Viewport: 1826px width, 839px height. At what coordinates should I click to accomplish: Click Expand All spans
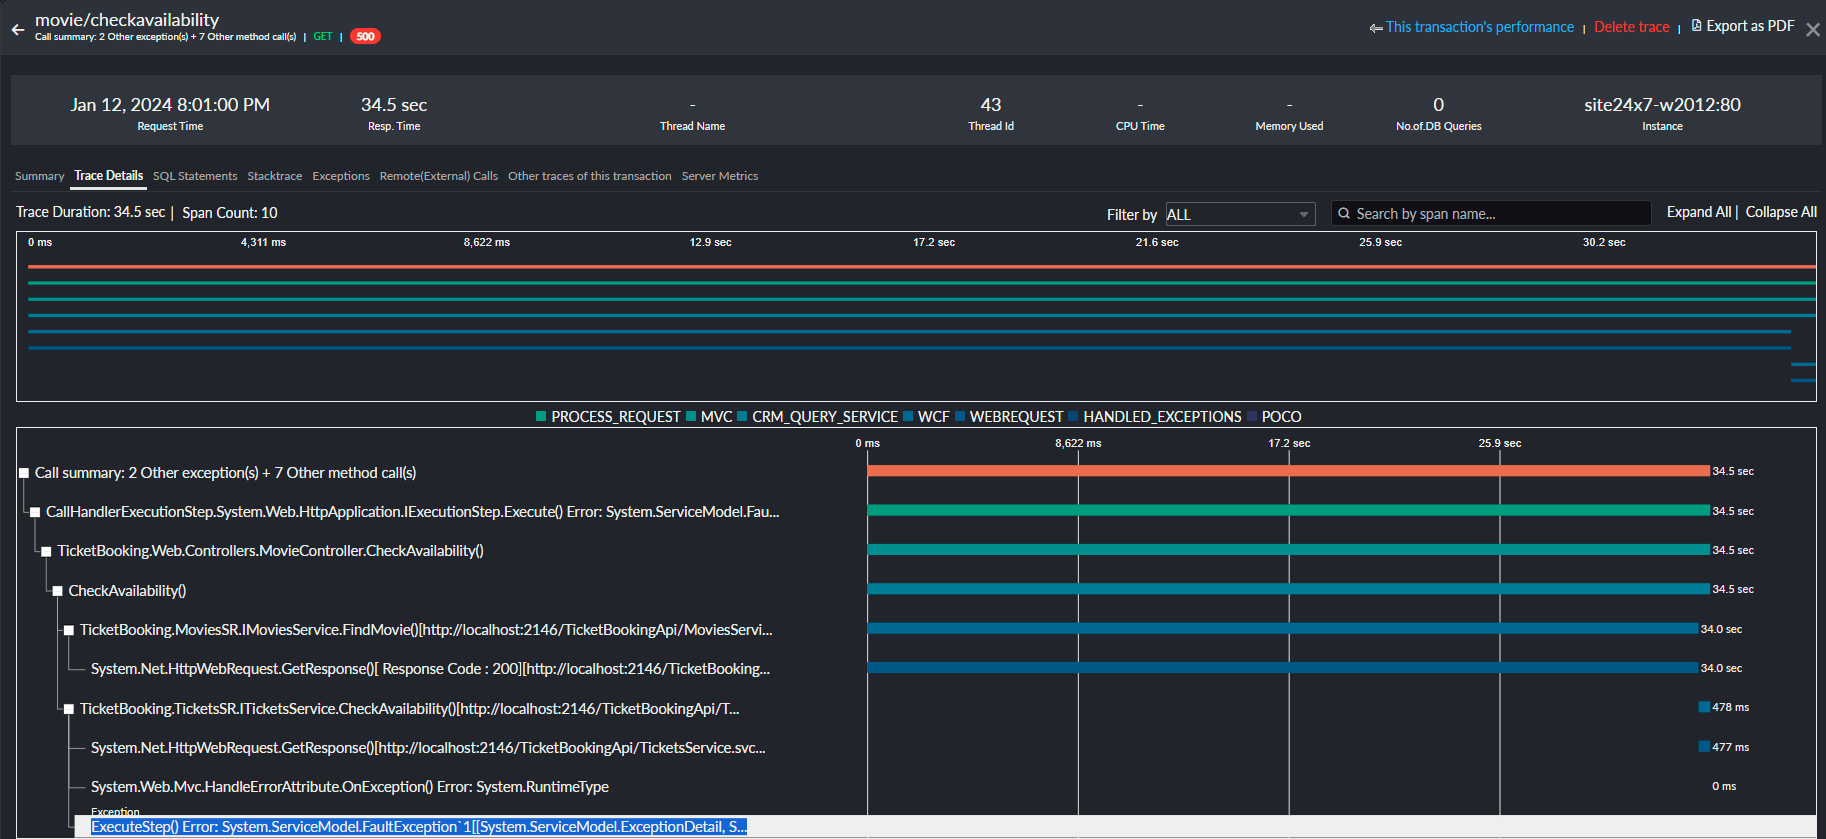point(1698,212)
